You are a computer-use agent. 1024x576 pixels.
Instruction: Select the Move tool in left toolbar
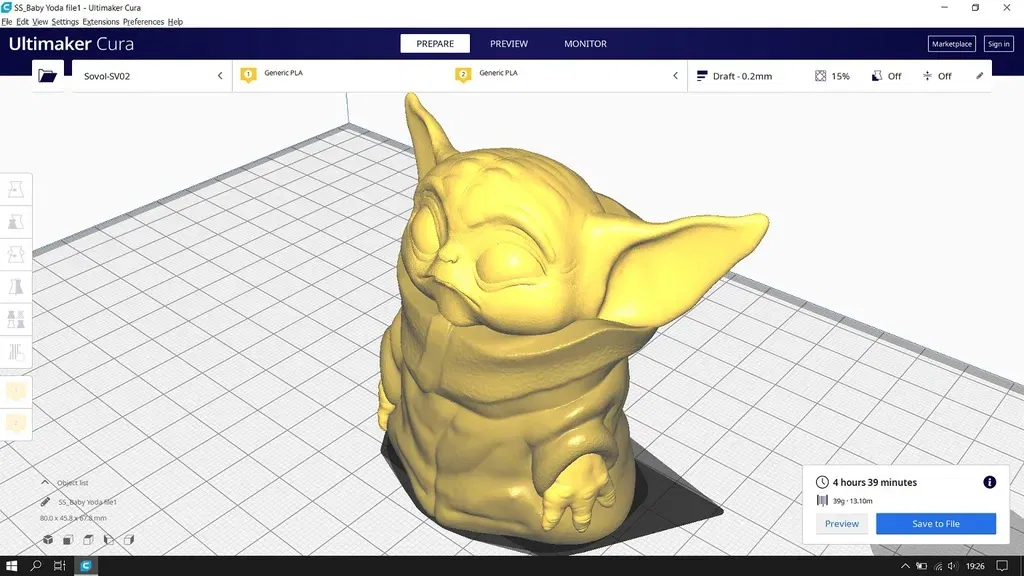(x=15, y=188)
